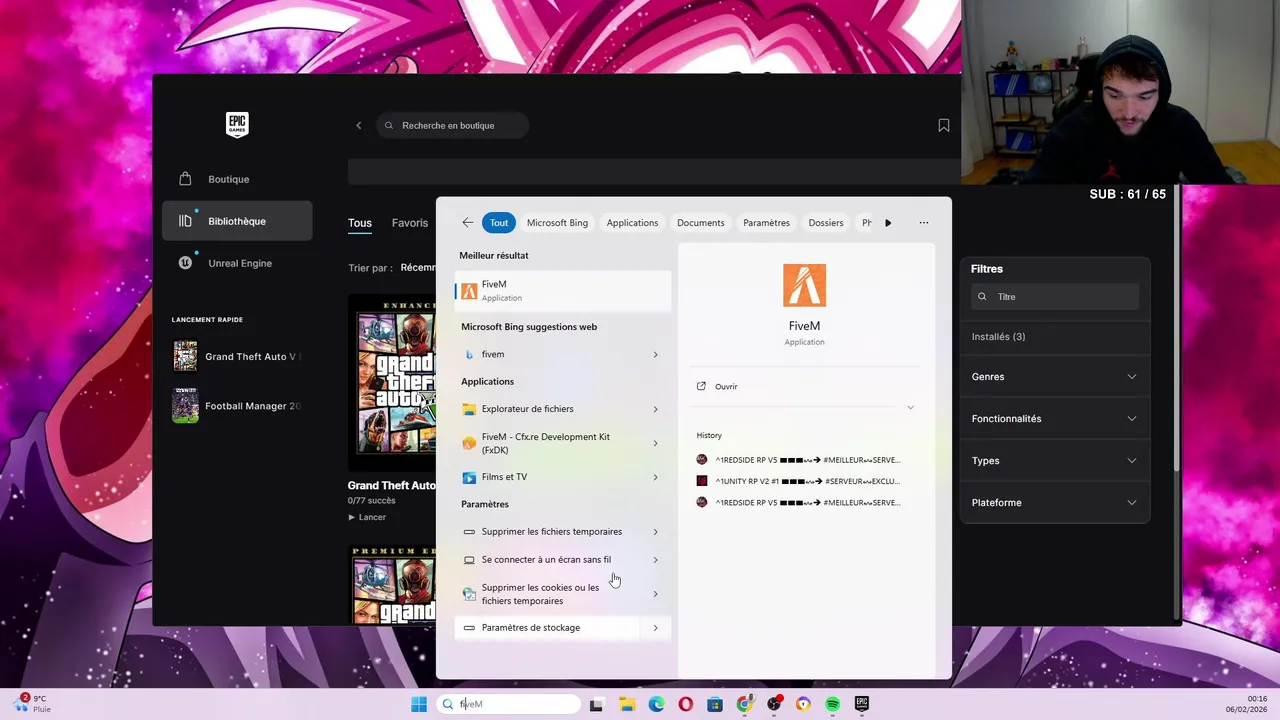
Task: Open Chrome from the taskbar
Action: [744, 704]
